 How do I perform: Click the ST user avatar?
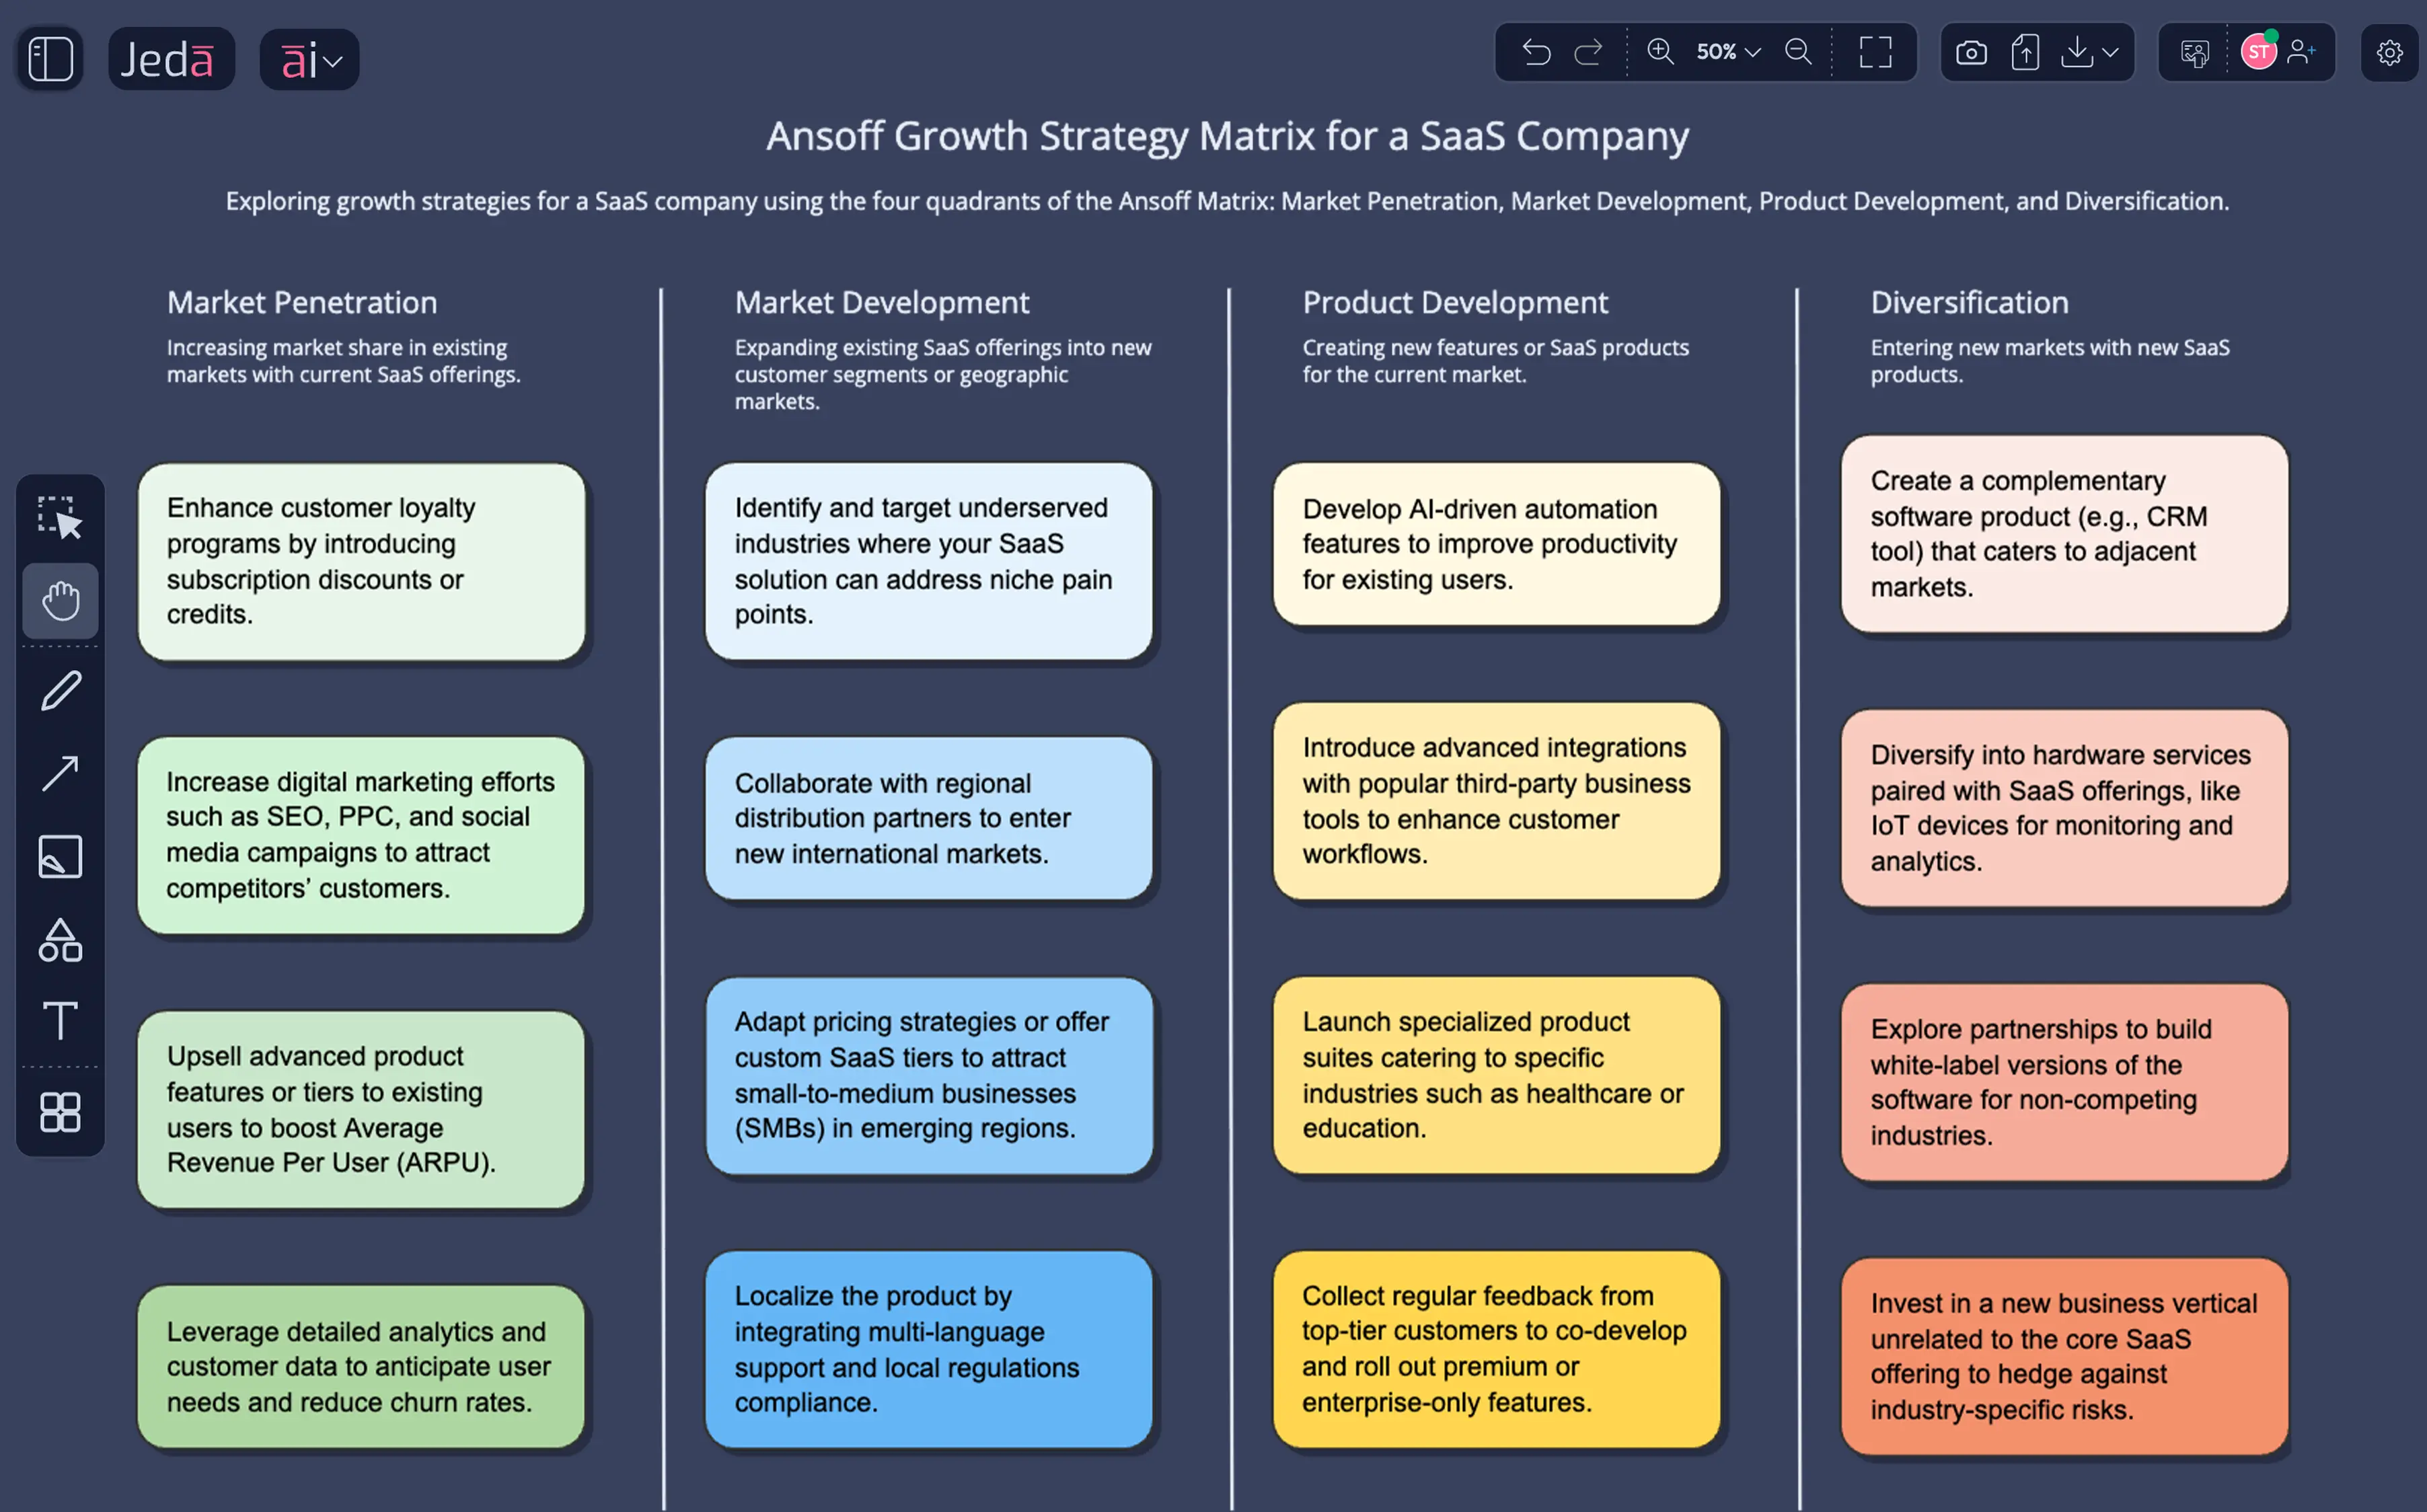tap(2259, 52)
